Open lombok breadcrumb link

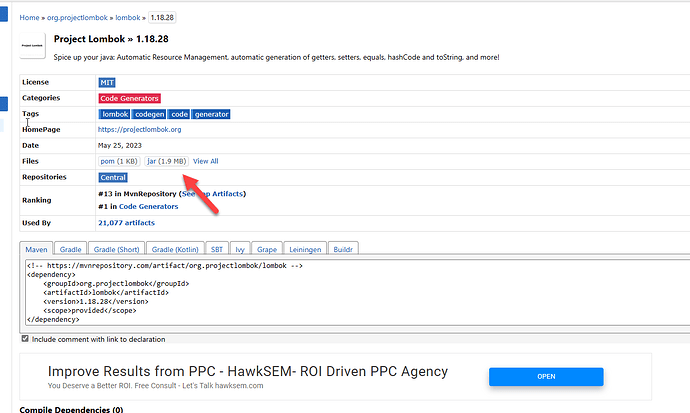(128, 18)
